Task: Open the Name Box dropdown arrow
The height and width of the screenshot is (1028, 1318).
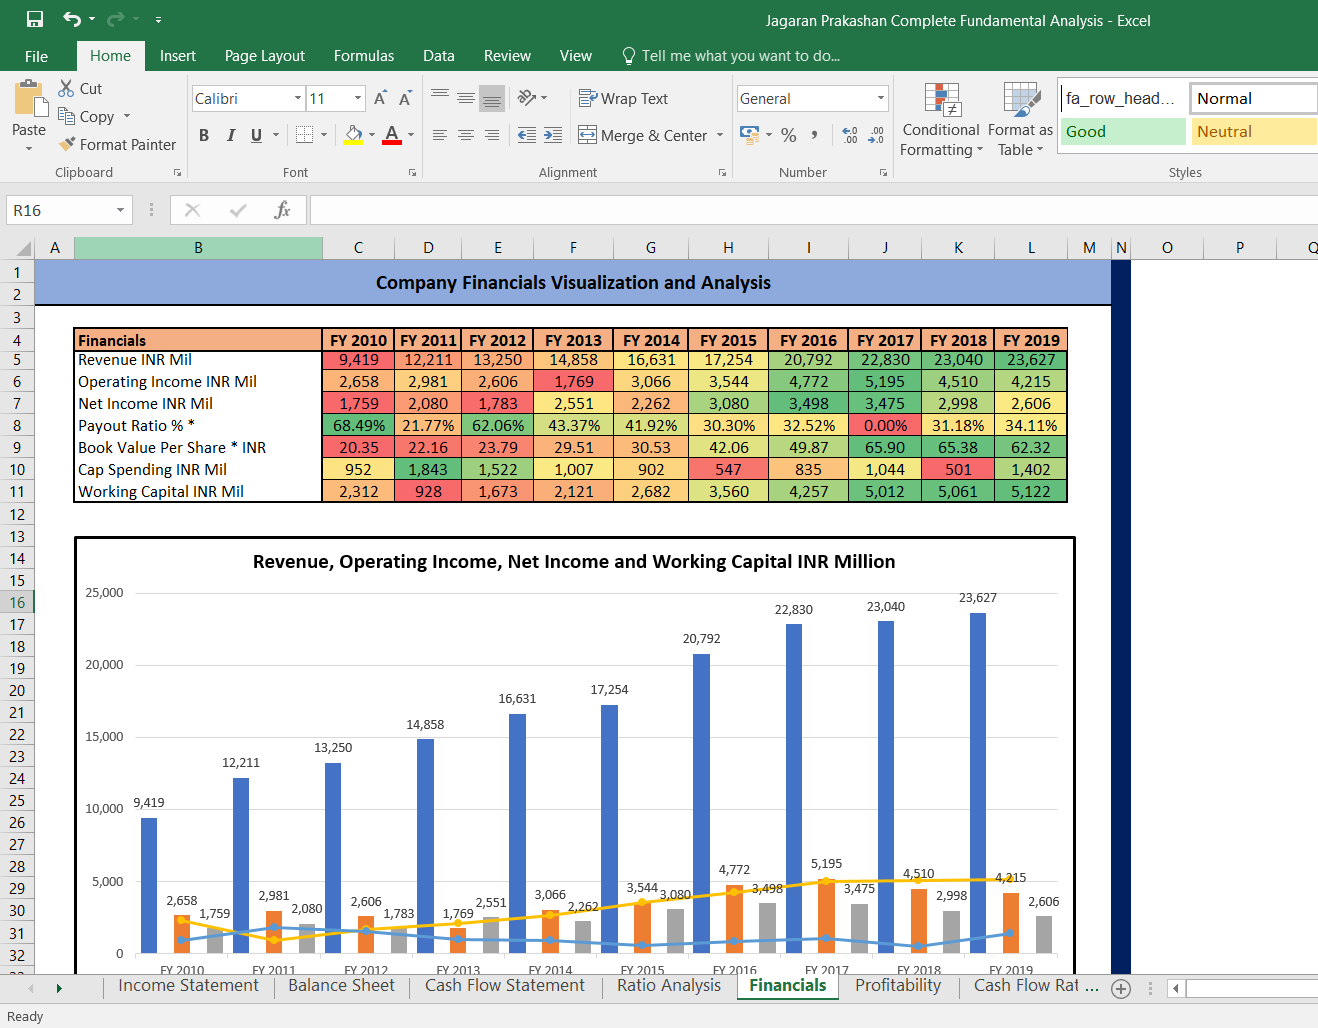Action: (x=120, y=210)
